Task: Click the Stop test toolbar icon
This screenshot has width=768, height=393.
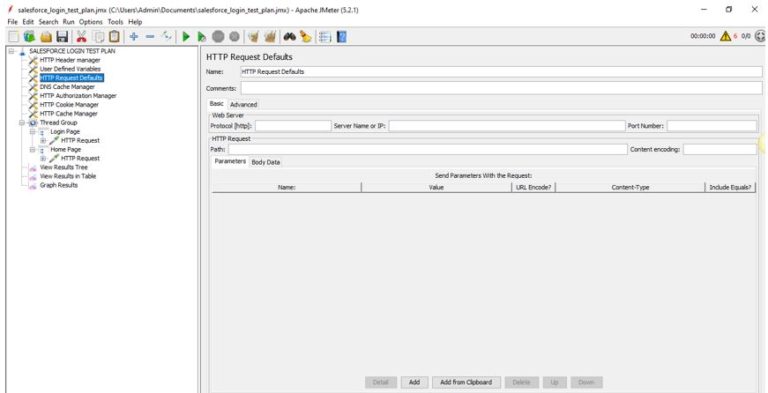Action: [218, 36]
